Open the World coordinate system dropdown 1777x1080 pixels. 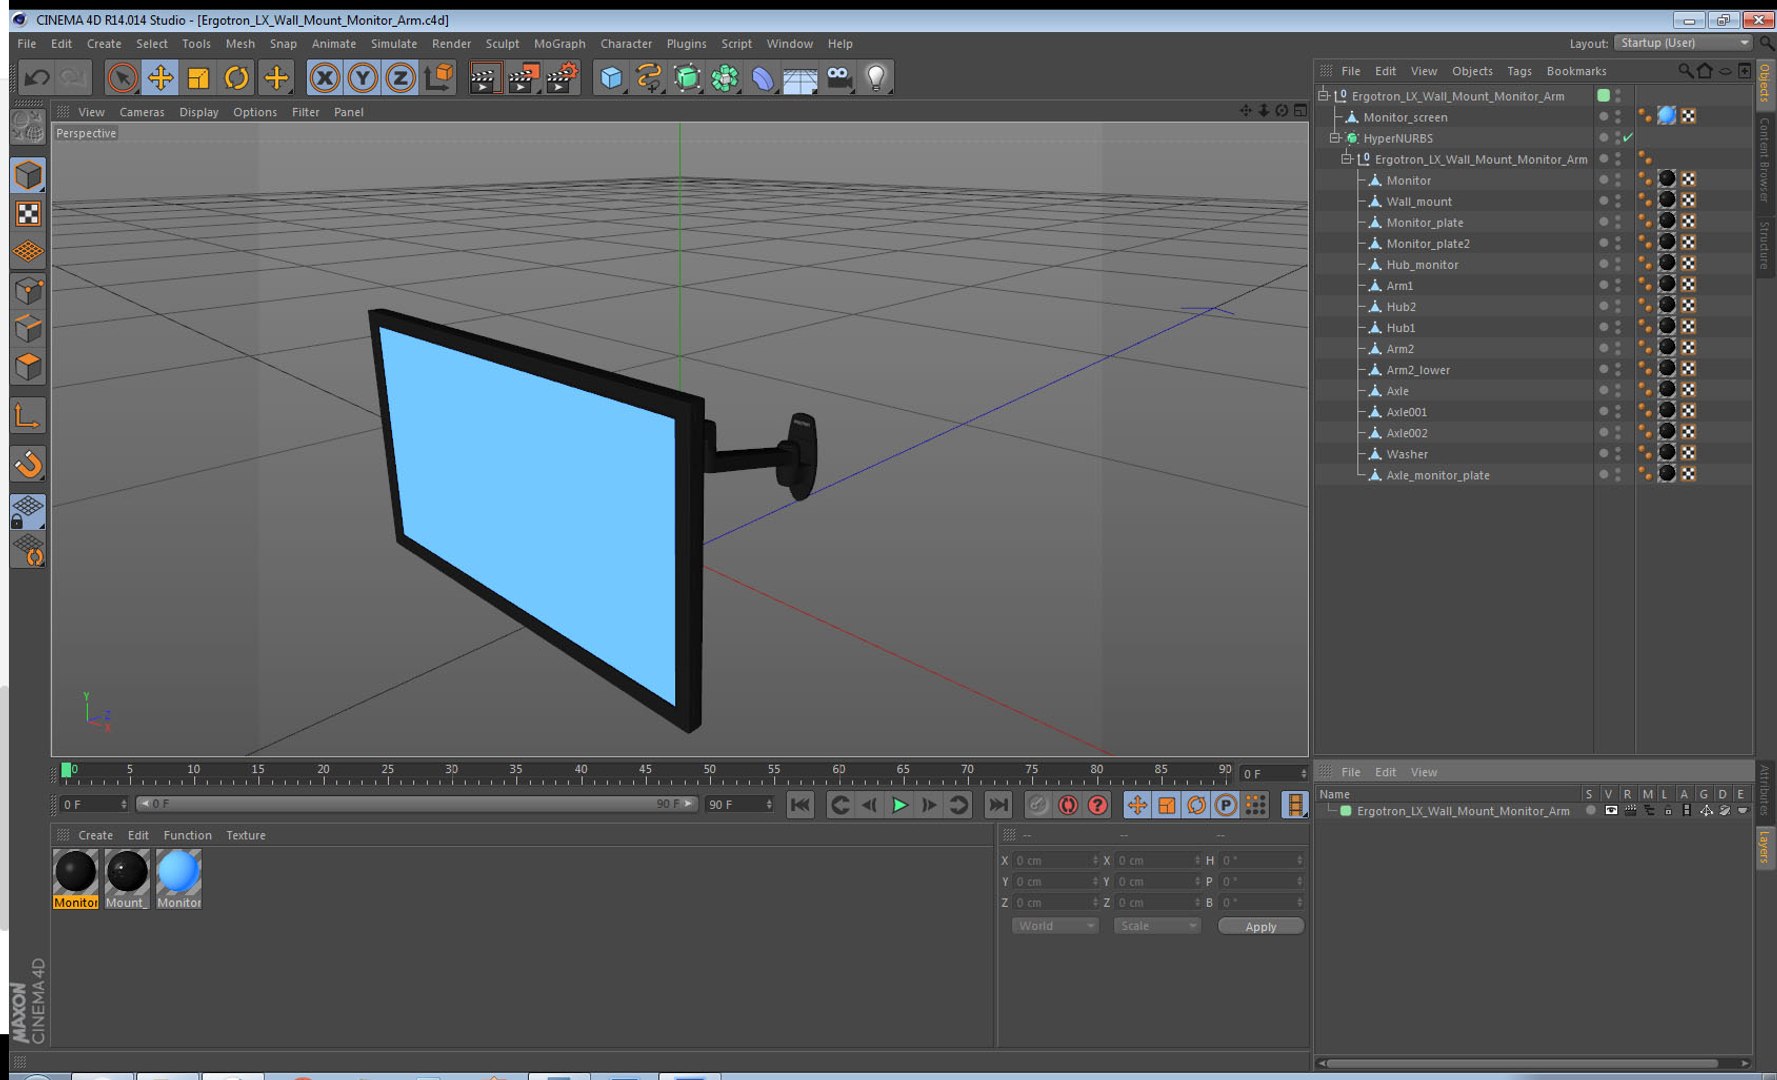click(1055, 926)
